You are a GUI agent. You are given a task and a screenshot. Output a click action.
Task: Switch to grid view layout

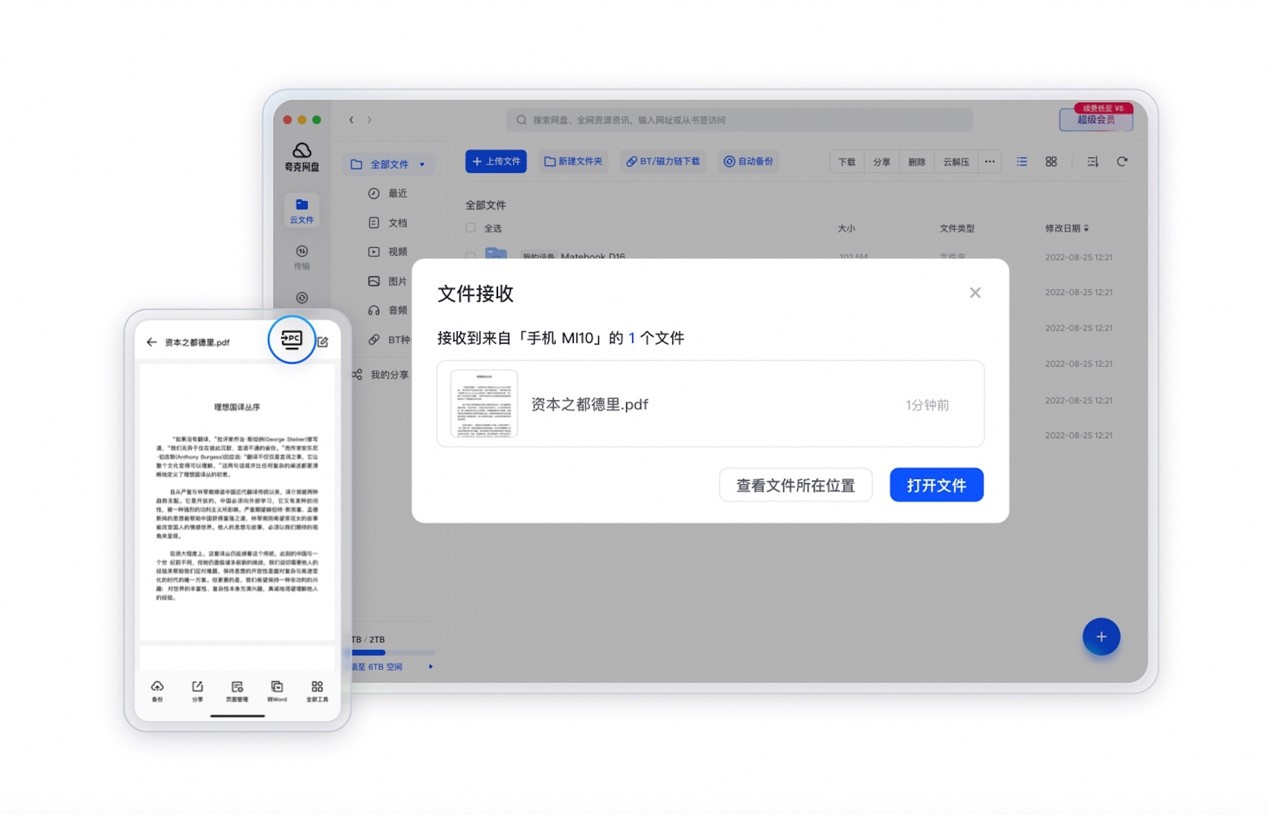tap(1051, 161)
